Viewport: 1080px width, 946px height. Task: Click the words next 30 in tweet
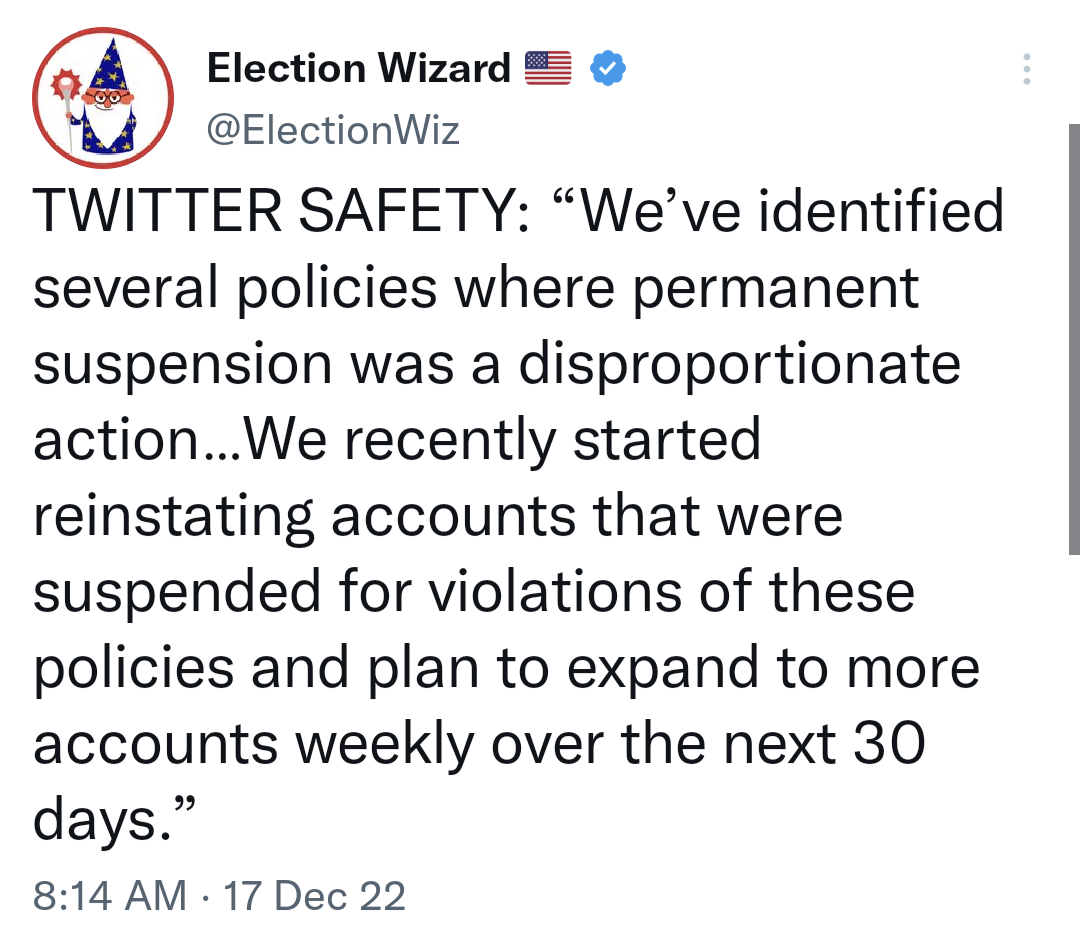click(824, 743)
